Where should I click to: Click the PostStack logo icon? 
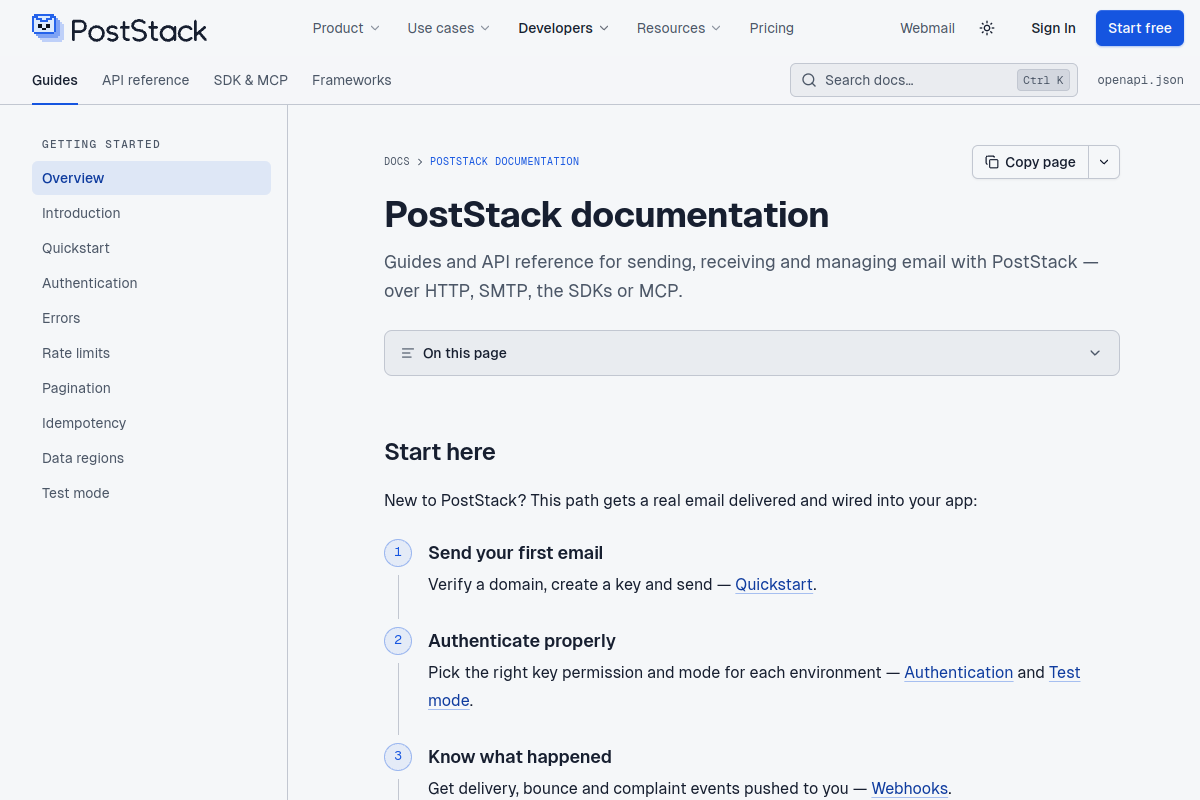(x=47, y=28)
